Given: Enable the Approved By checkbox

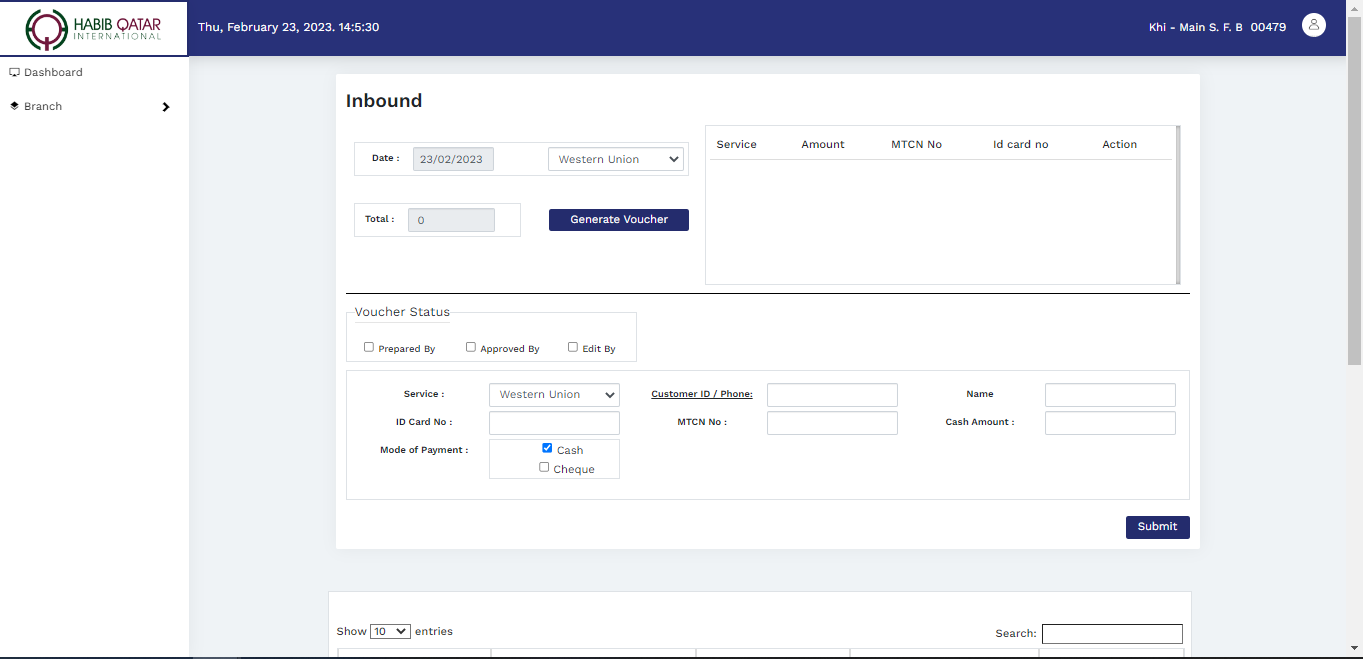Looking at the screenshot, I should [471, 347].
